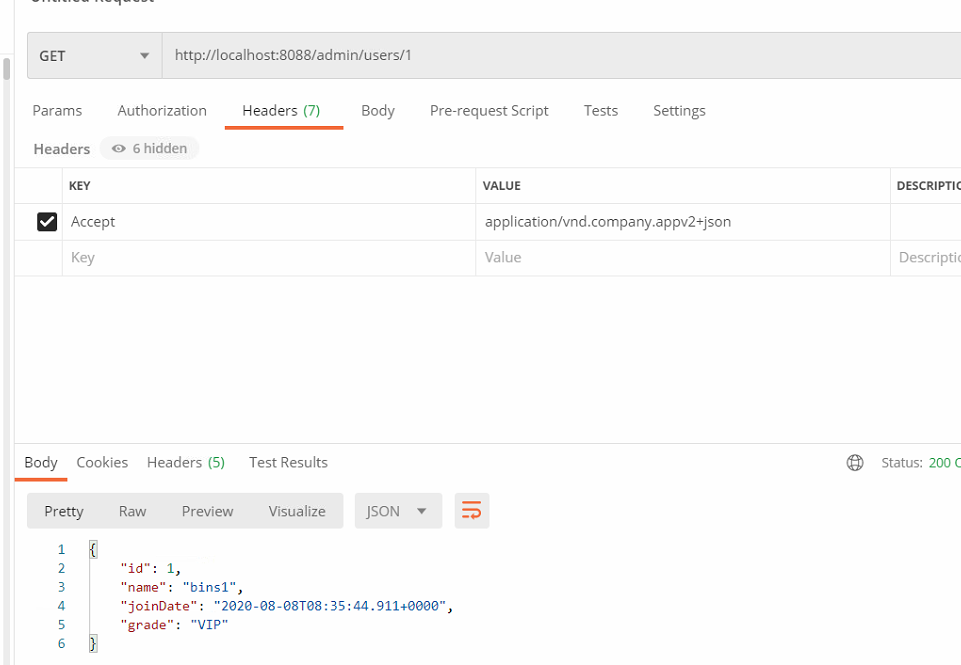Choose the Pretty response view
This screenshot has height=665, width=961.
click(x=64, y=511)
